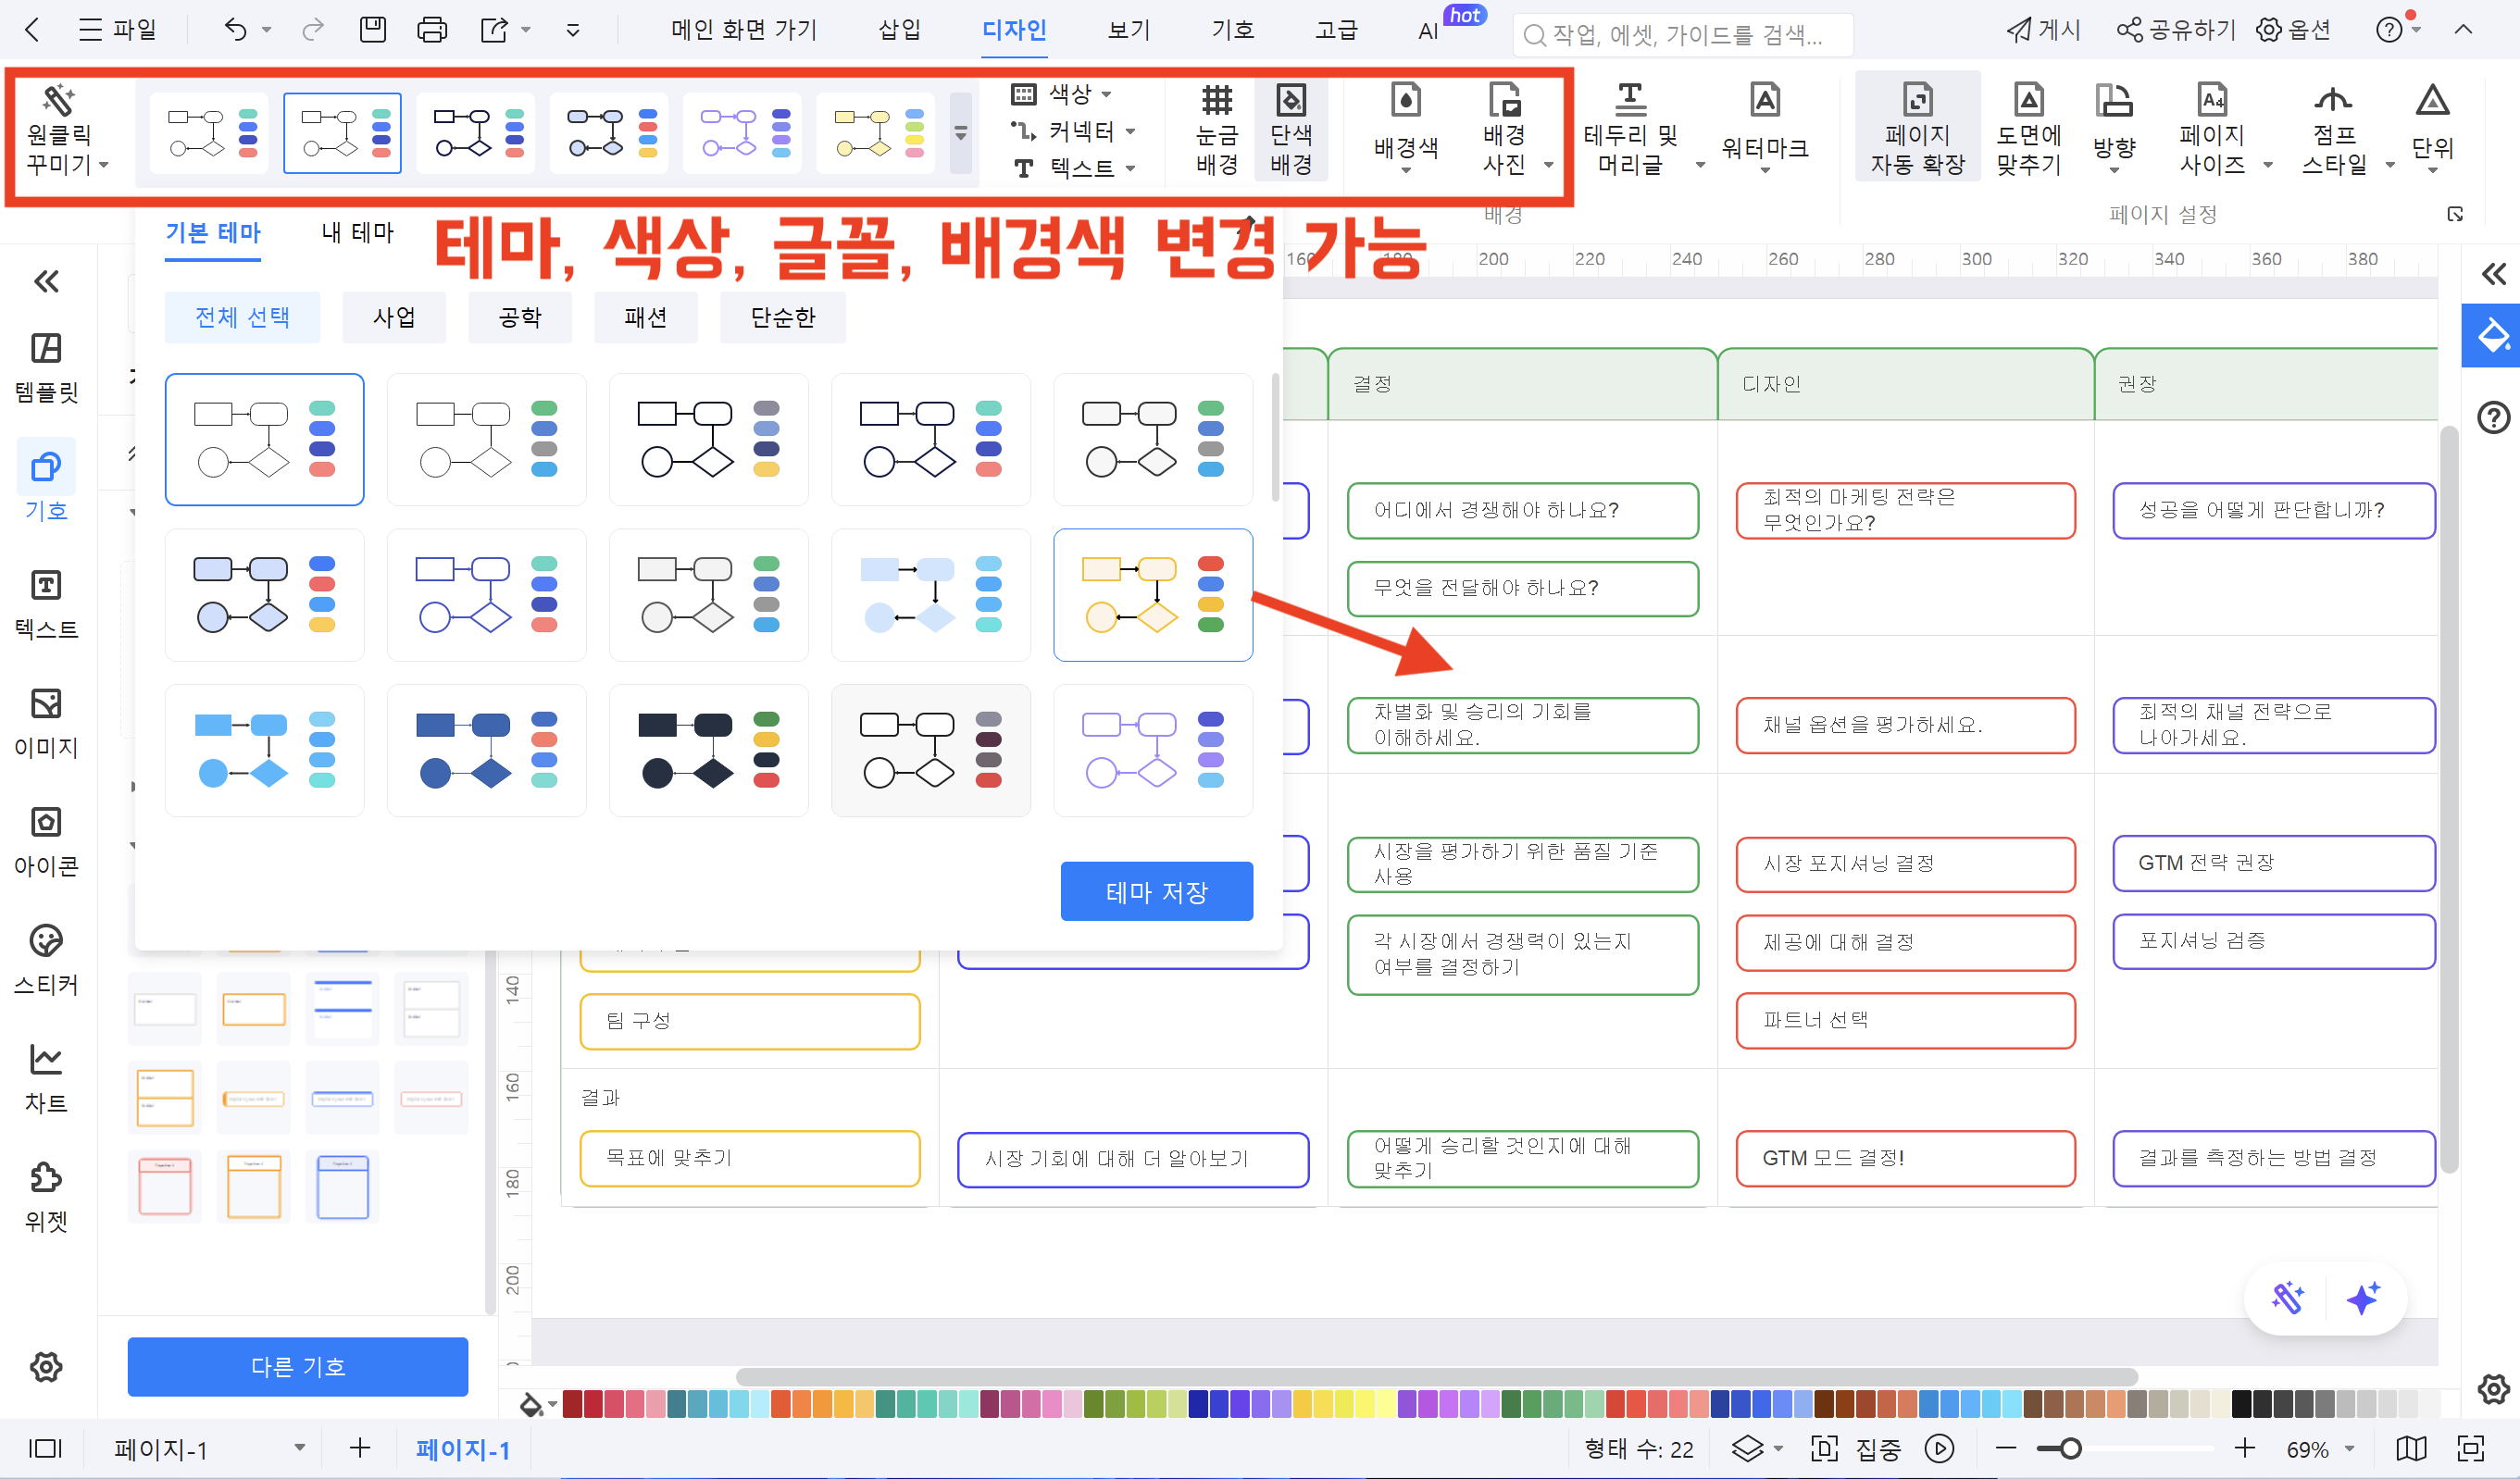Switch to the 내 테마 tab

point(357,233)
